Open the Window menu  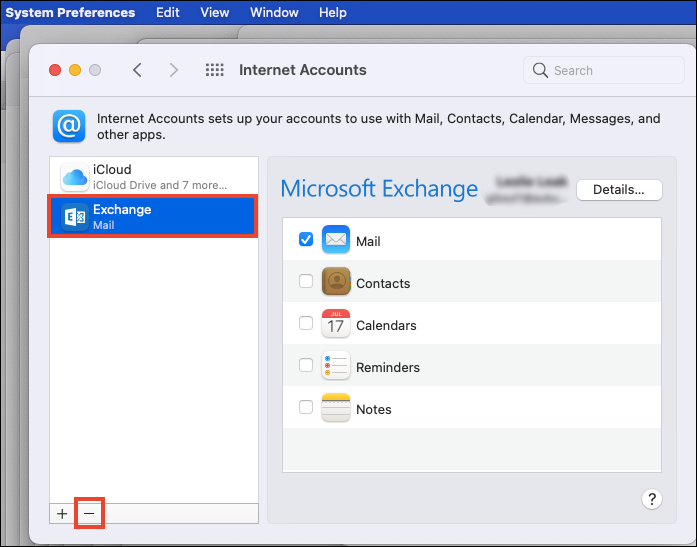[274, 12]
